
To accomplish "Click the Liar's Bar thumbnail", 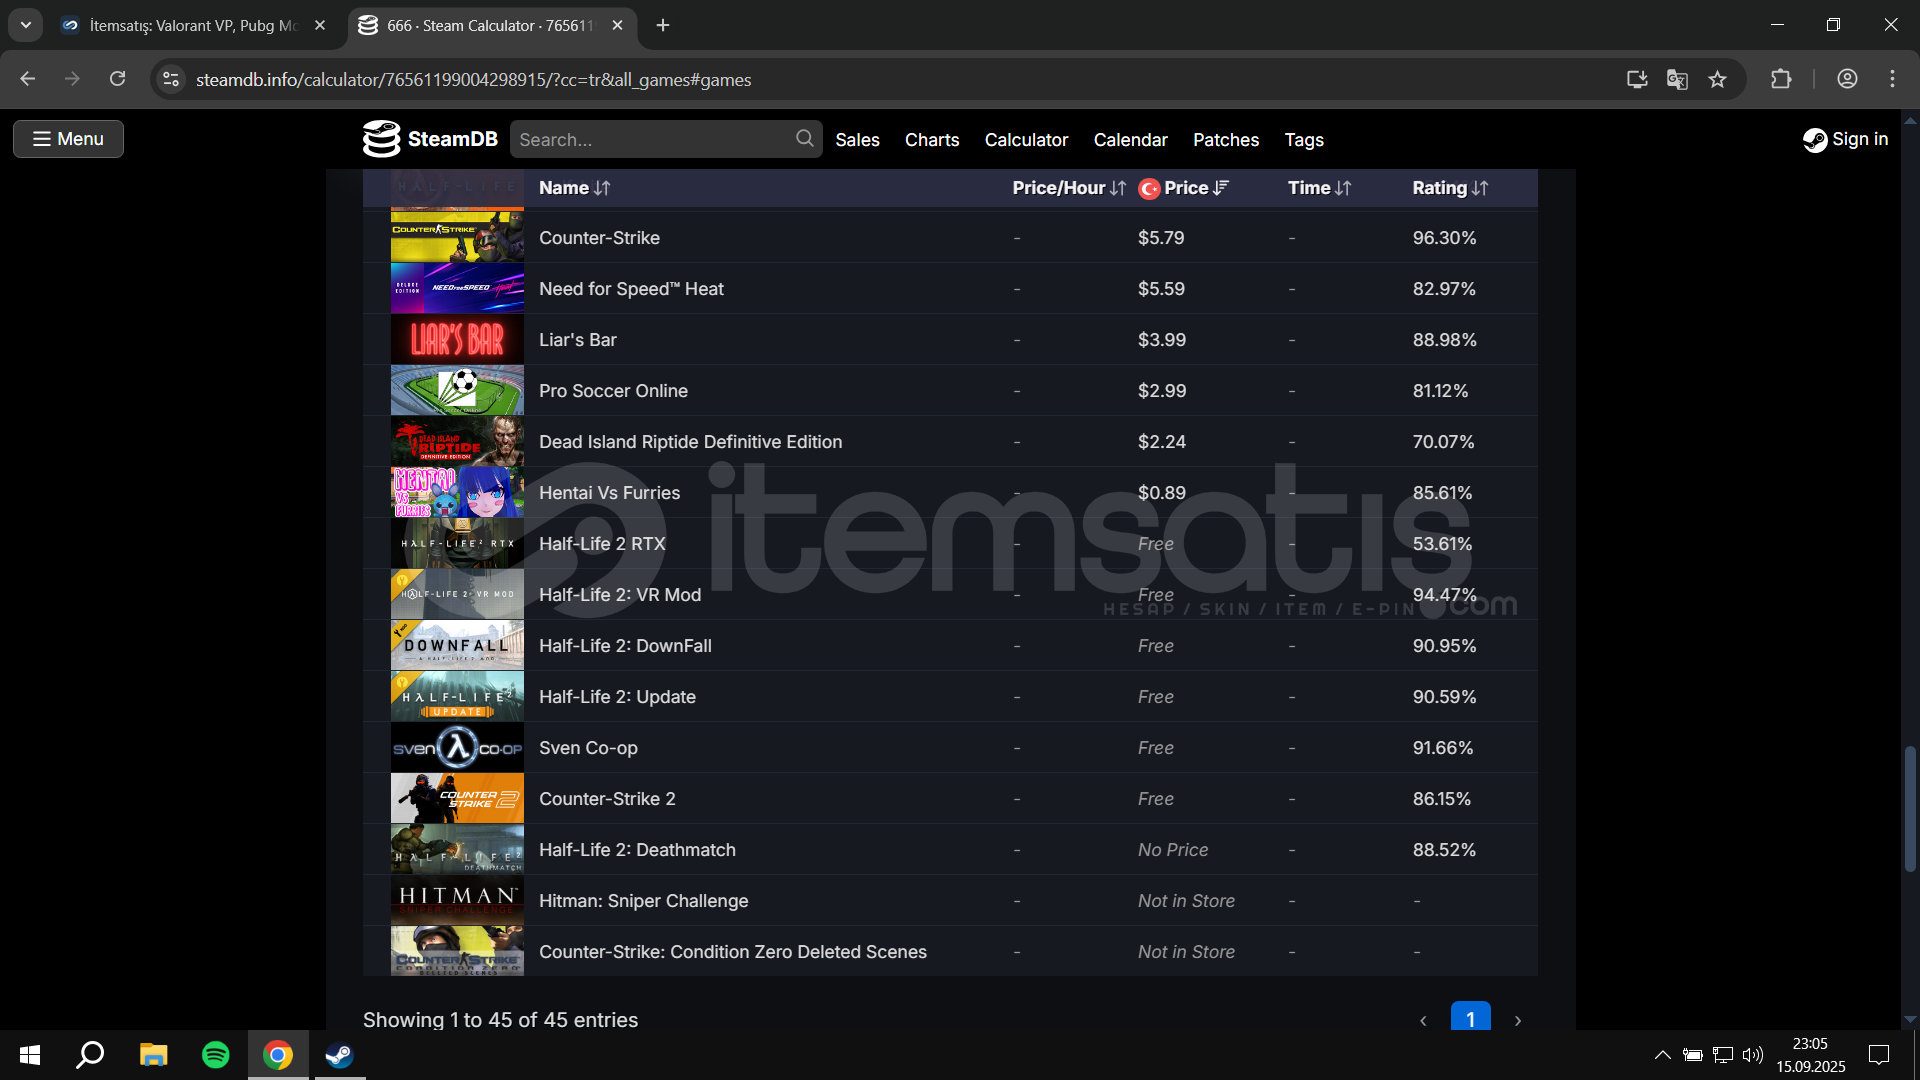I will pos(457,340).
